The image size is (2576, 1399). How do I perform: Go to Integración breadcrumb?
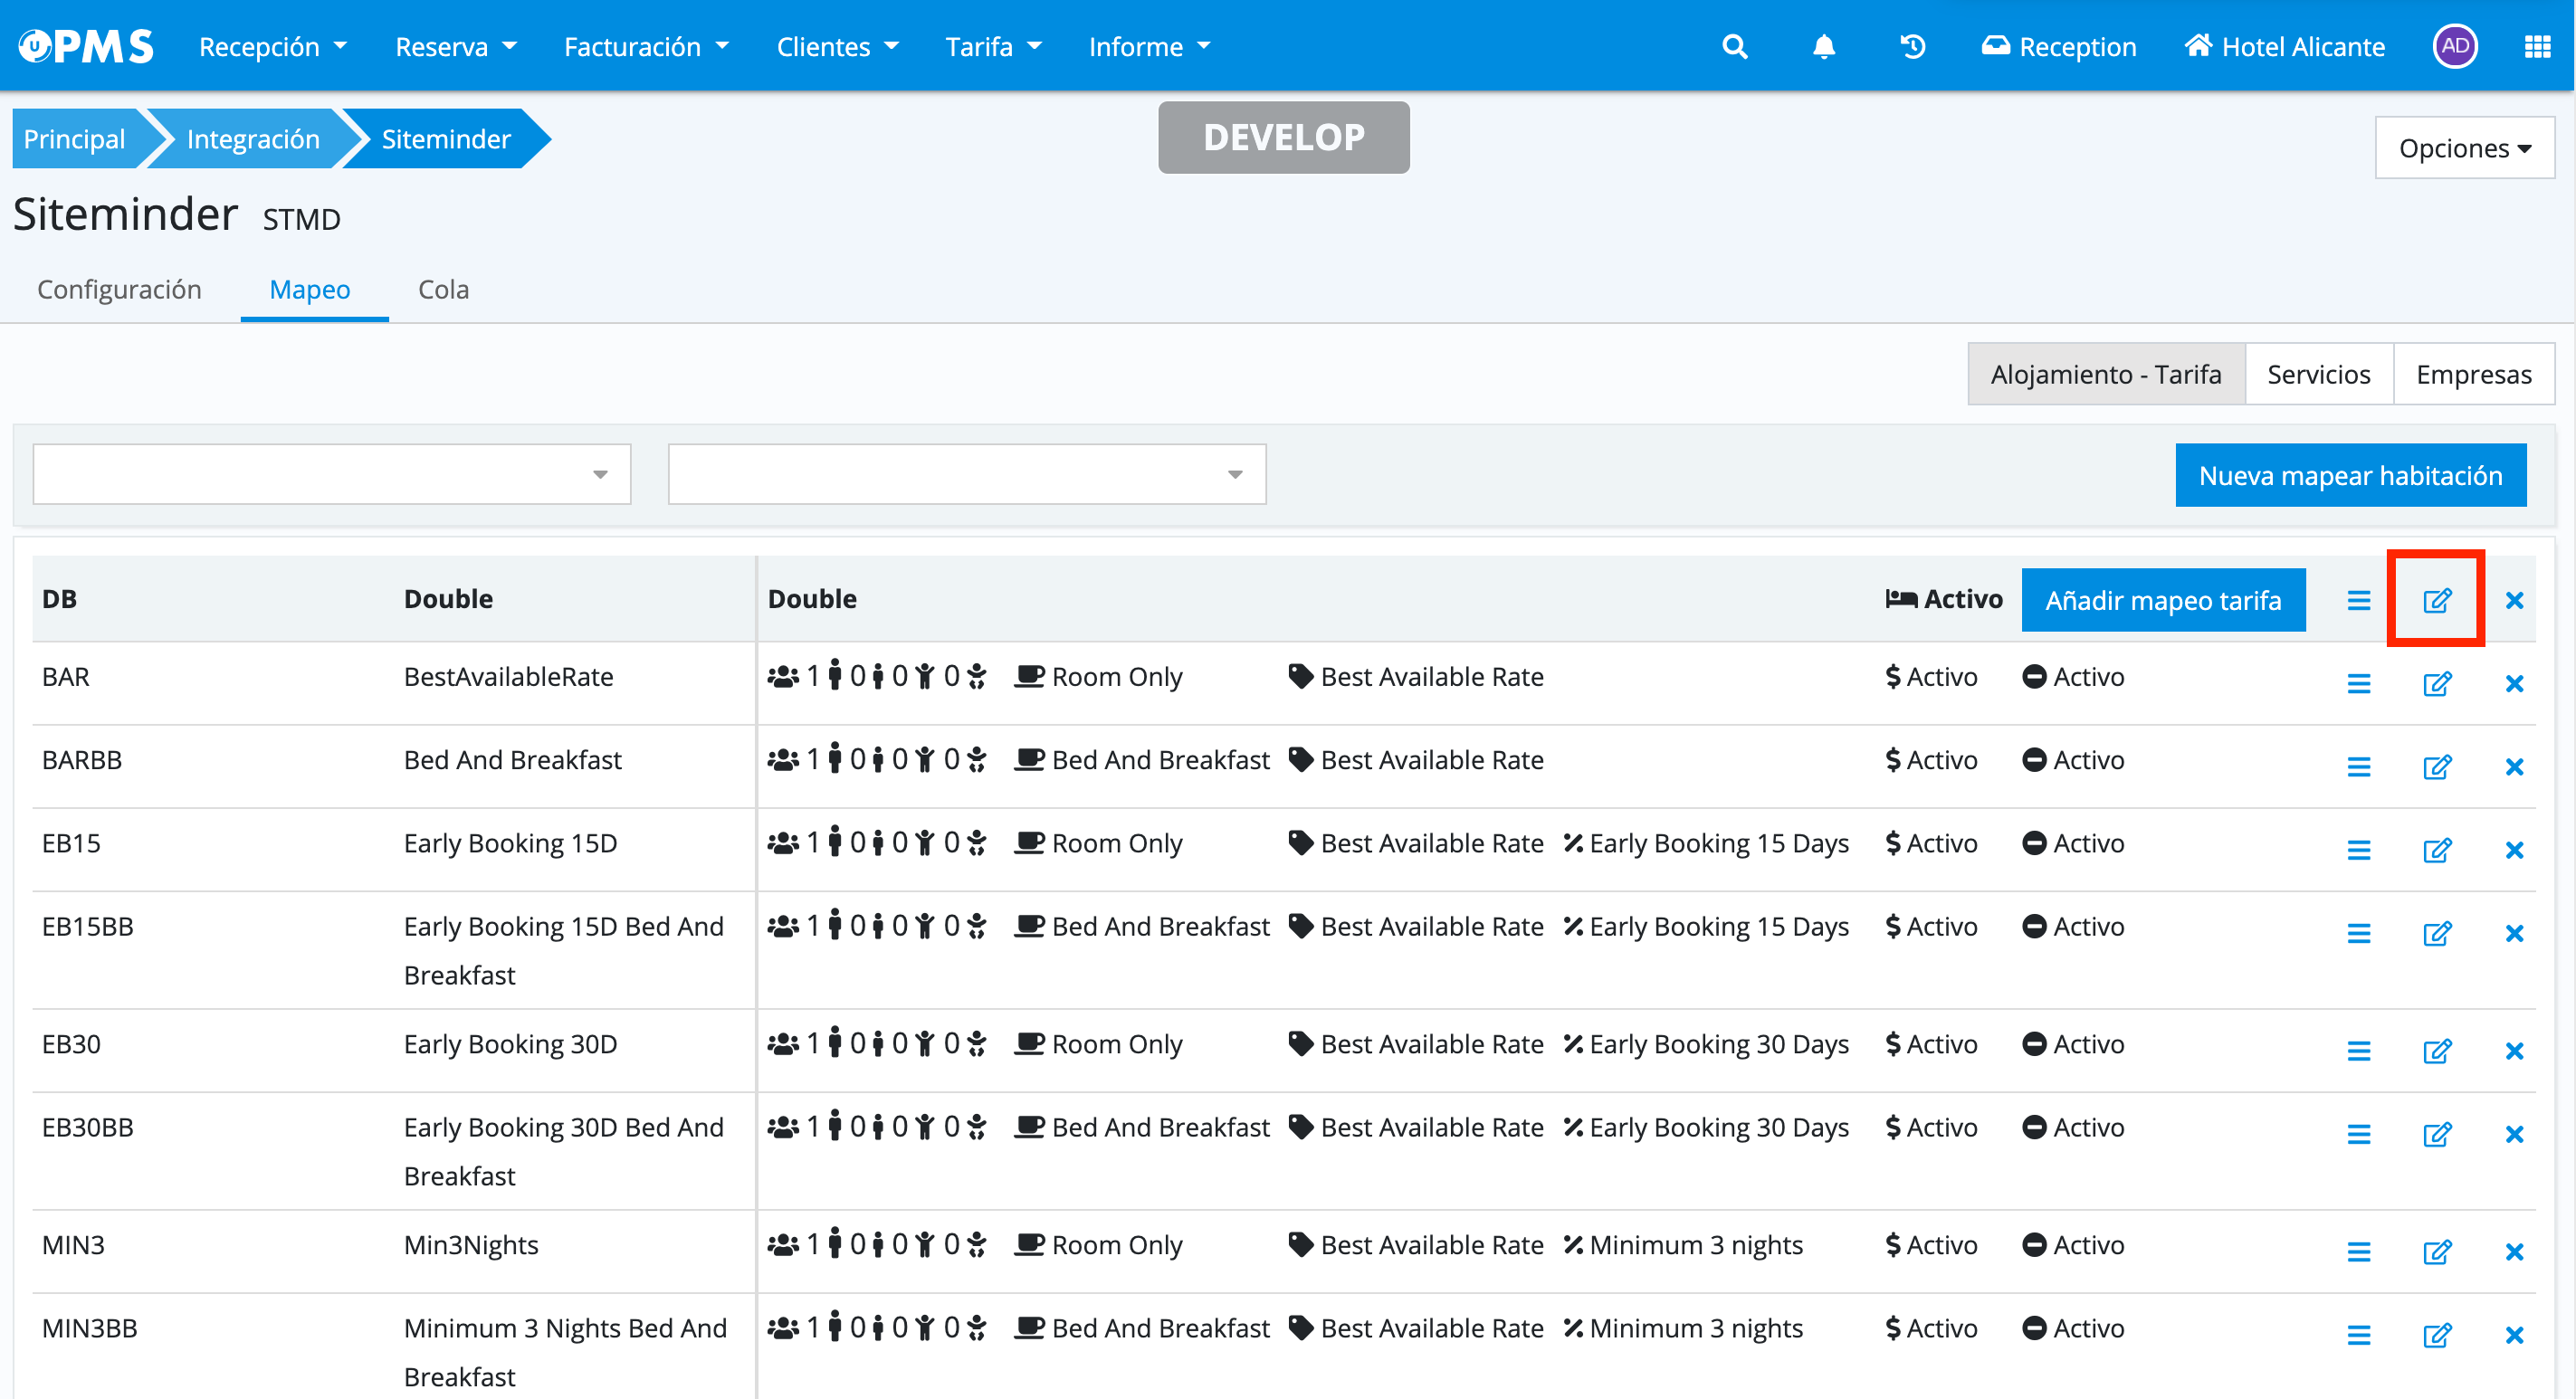tap(253, 139)
